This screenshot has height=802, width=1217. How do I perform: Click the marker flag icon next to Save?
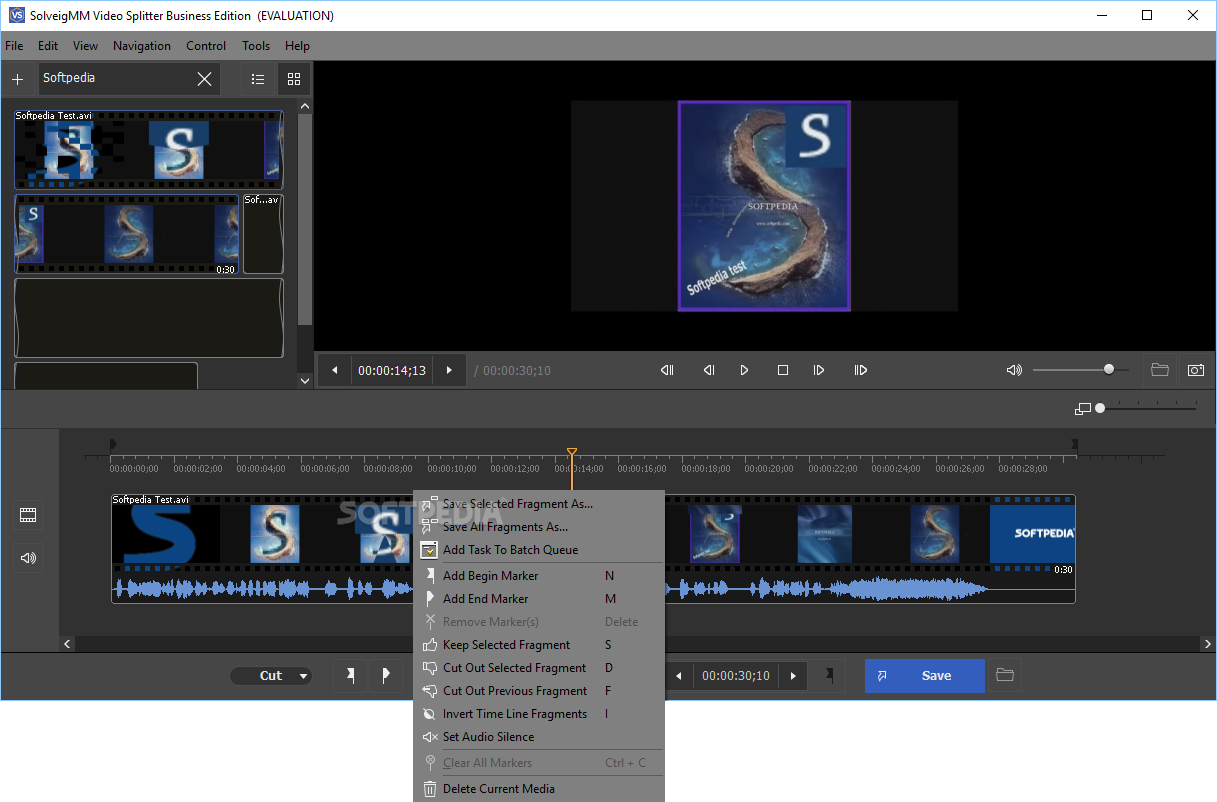[x=829, y=676]
